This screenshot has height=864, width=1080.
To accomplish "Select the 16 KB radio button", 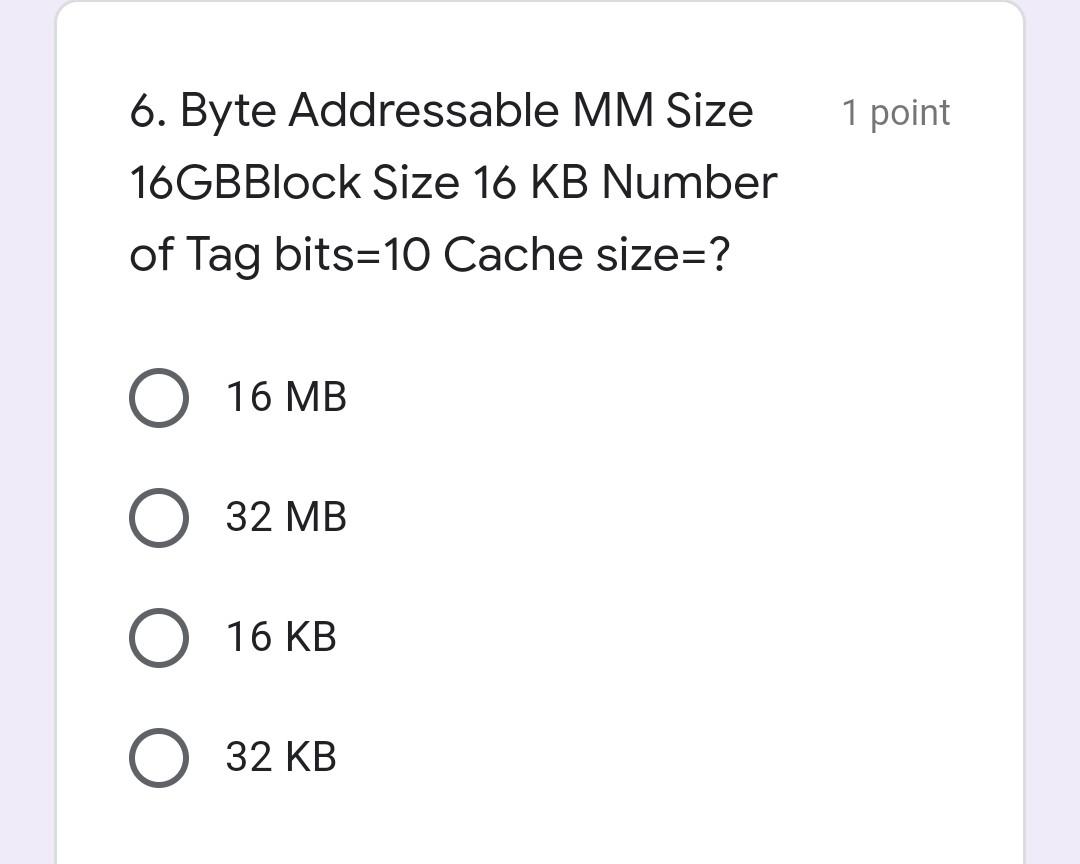I will point(158,637).
